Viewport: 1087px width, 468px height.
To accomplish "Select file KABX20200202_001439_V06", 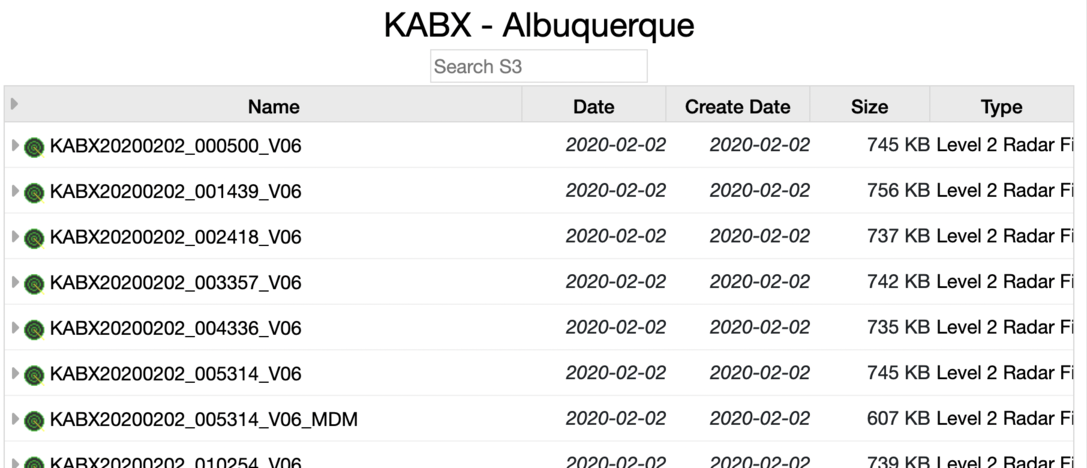I will point(175,191).
